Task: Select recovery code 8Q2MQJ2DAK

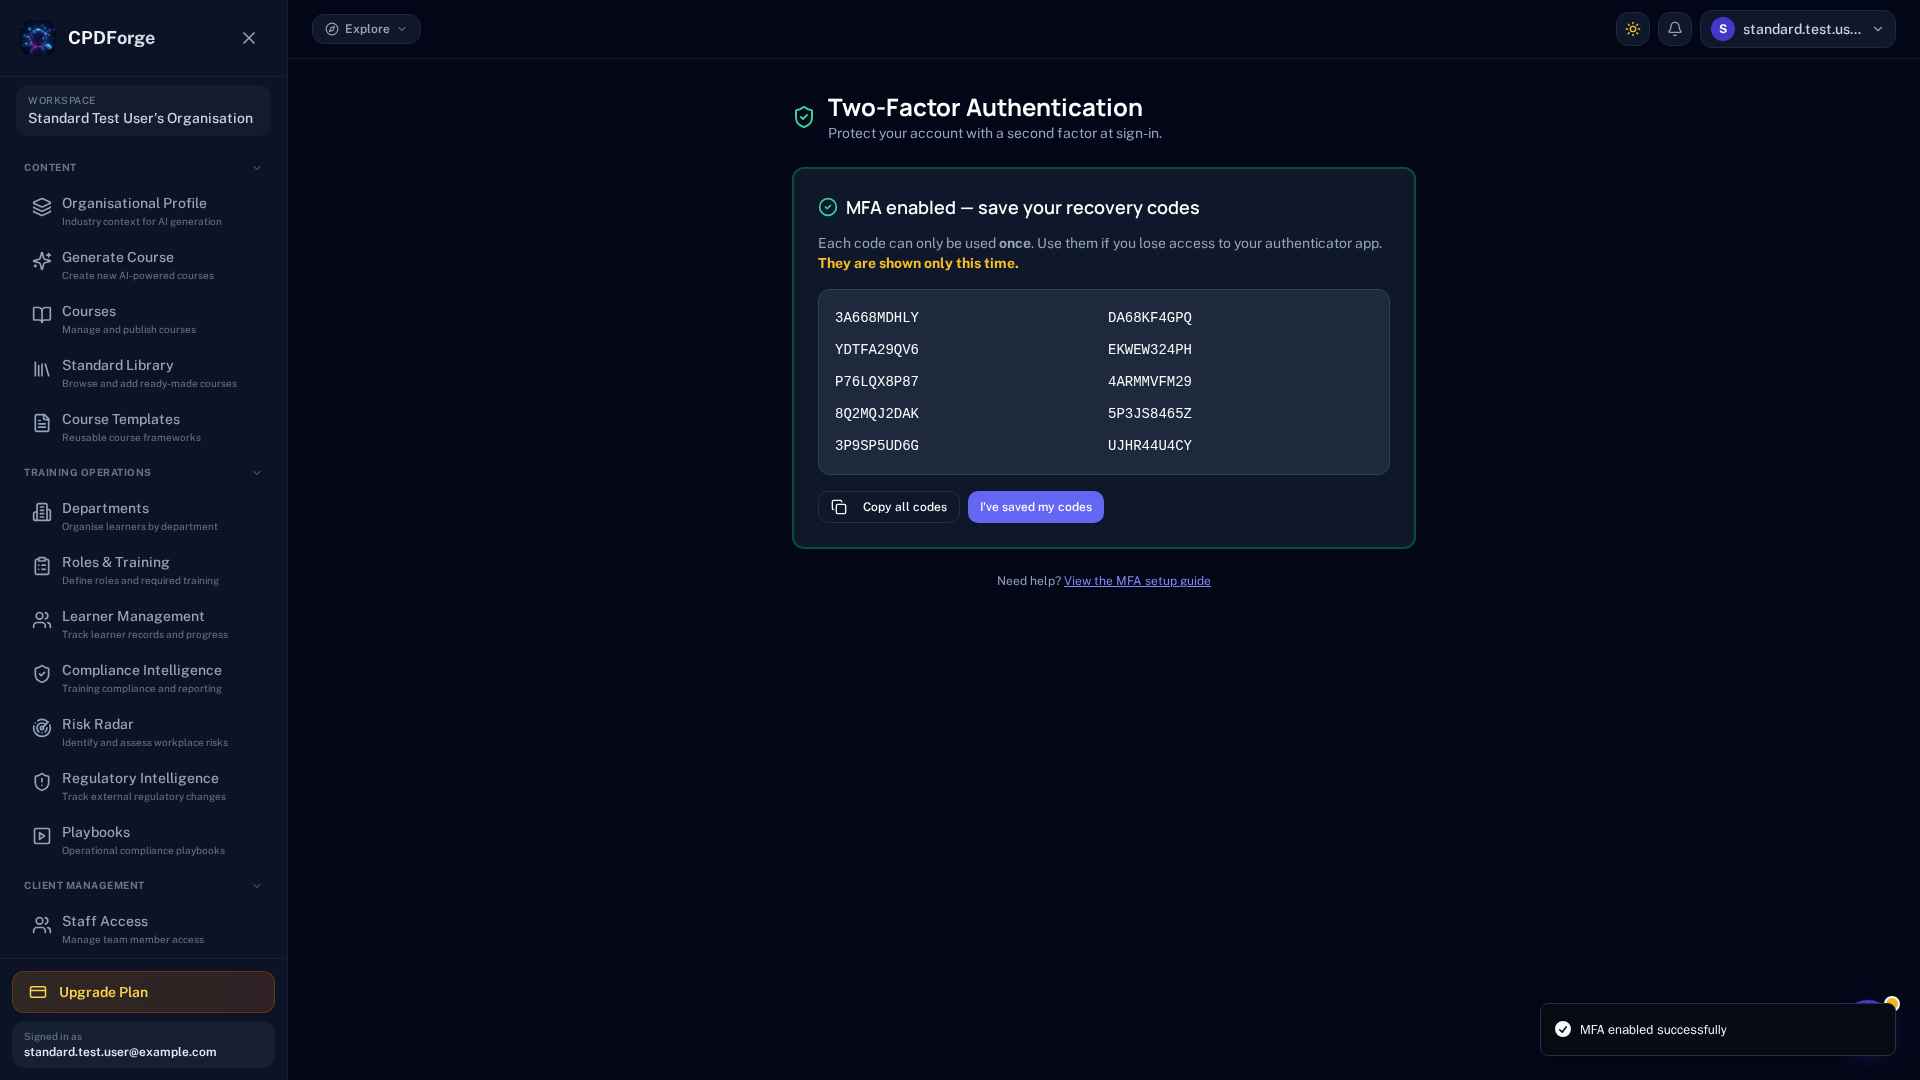Action: coord(877,414)
